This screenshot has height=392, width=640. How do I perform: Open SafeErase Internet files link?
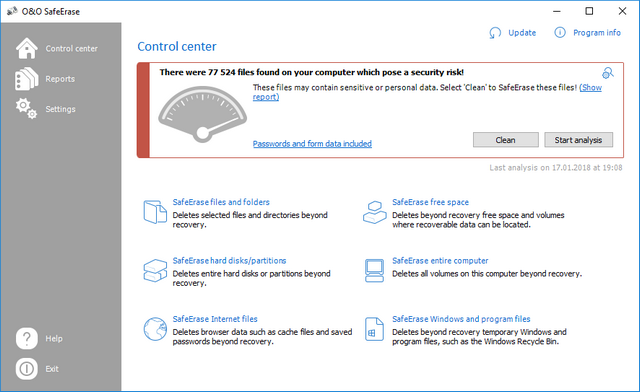(215, 319)
